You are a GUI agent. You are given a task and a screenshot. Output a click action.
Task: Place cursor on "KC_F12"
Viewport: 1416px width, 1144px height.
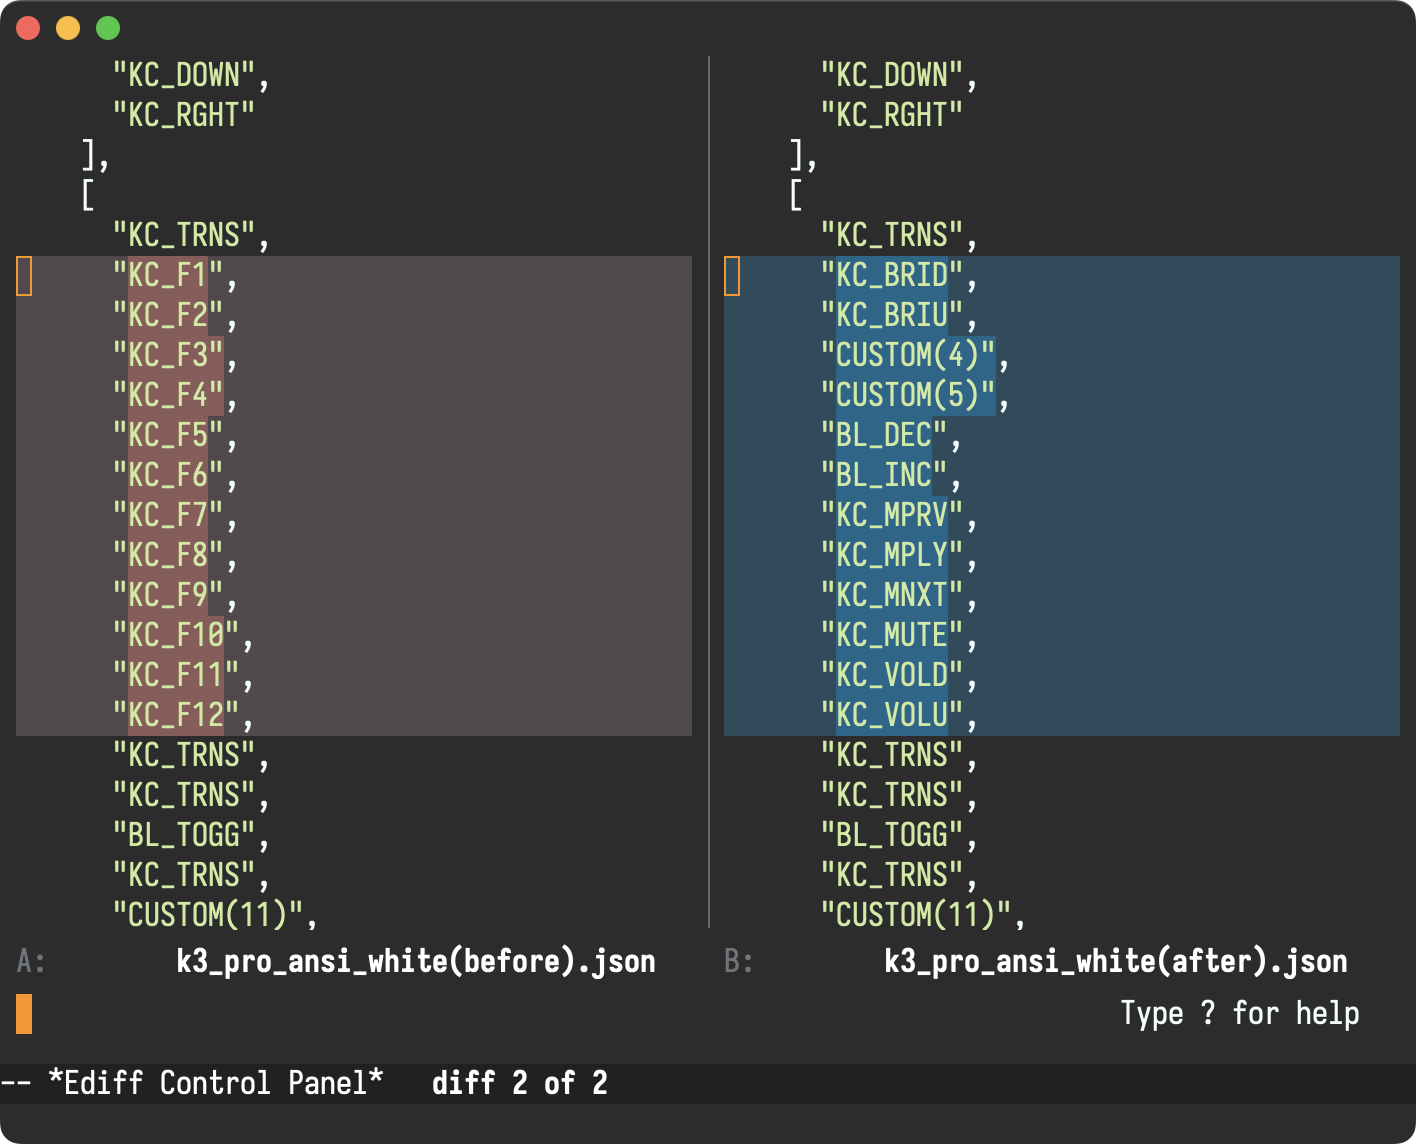183,716
